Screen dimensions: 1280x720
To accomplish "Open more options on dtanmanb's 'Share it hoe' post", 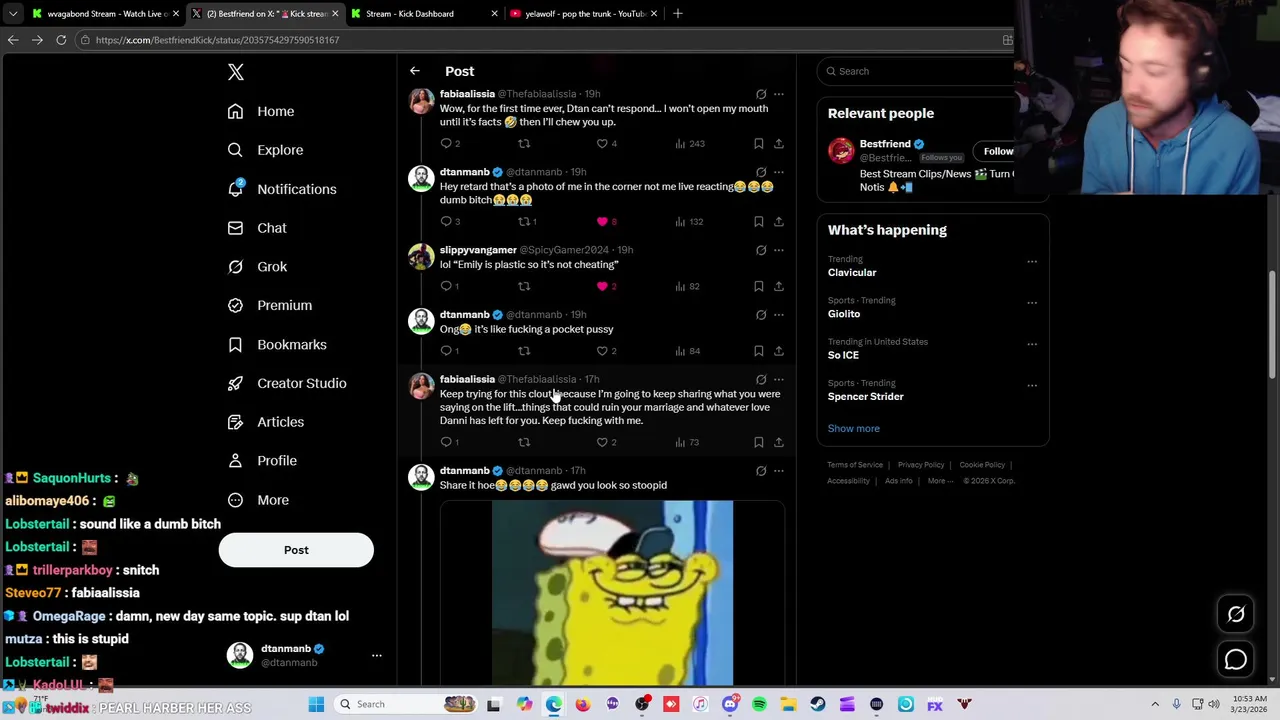I will pos(779,470).
